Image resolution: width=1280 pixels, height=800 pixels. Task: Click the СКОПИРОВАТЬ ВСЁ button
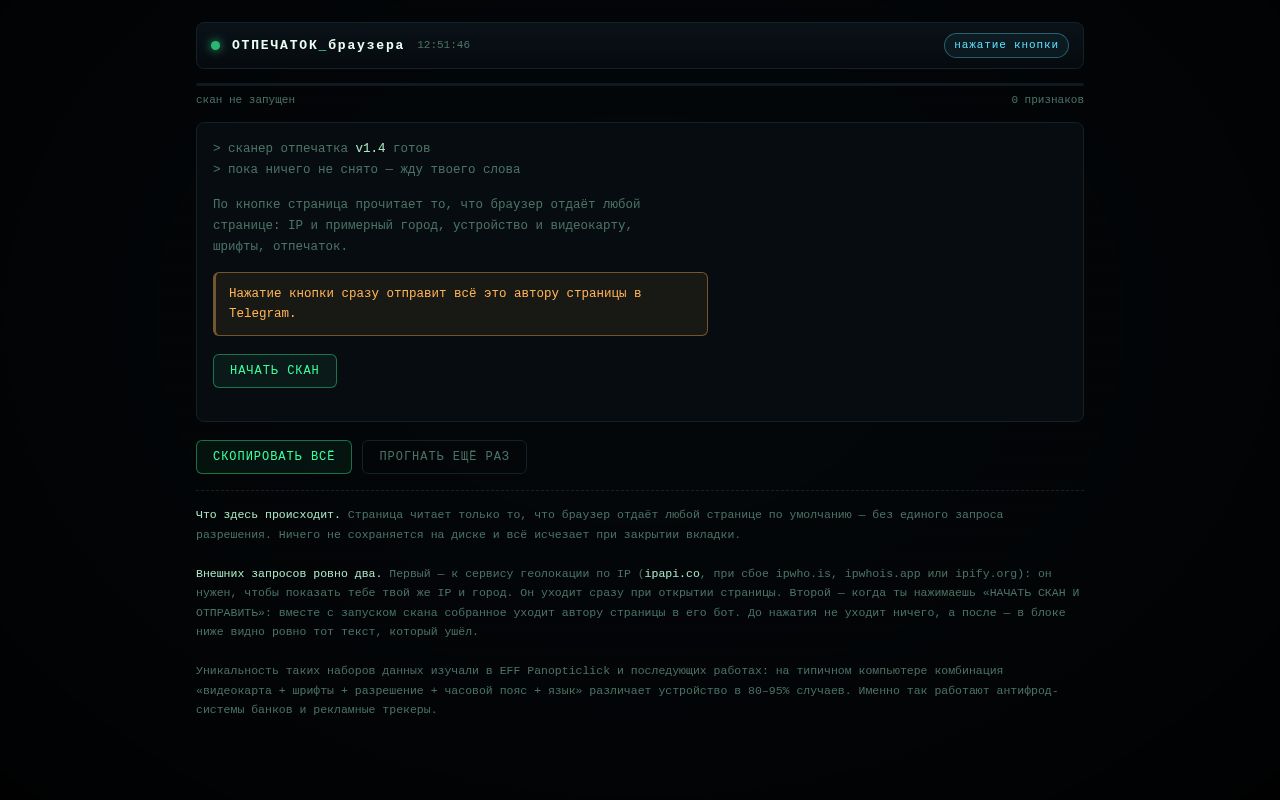click(x=274, y=457)
